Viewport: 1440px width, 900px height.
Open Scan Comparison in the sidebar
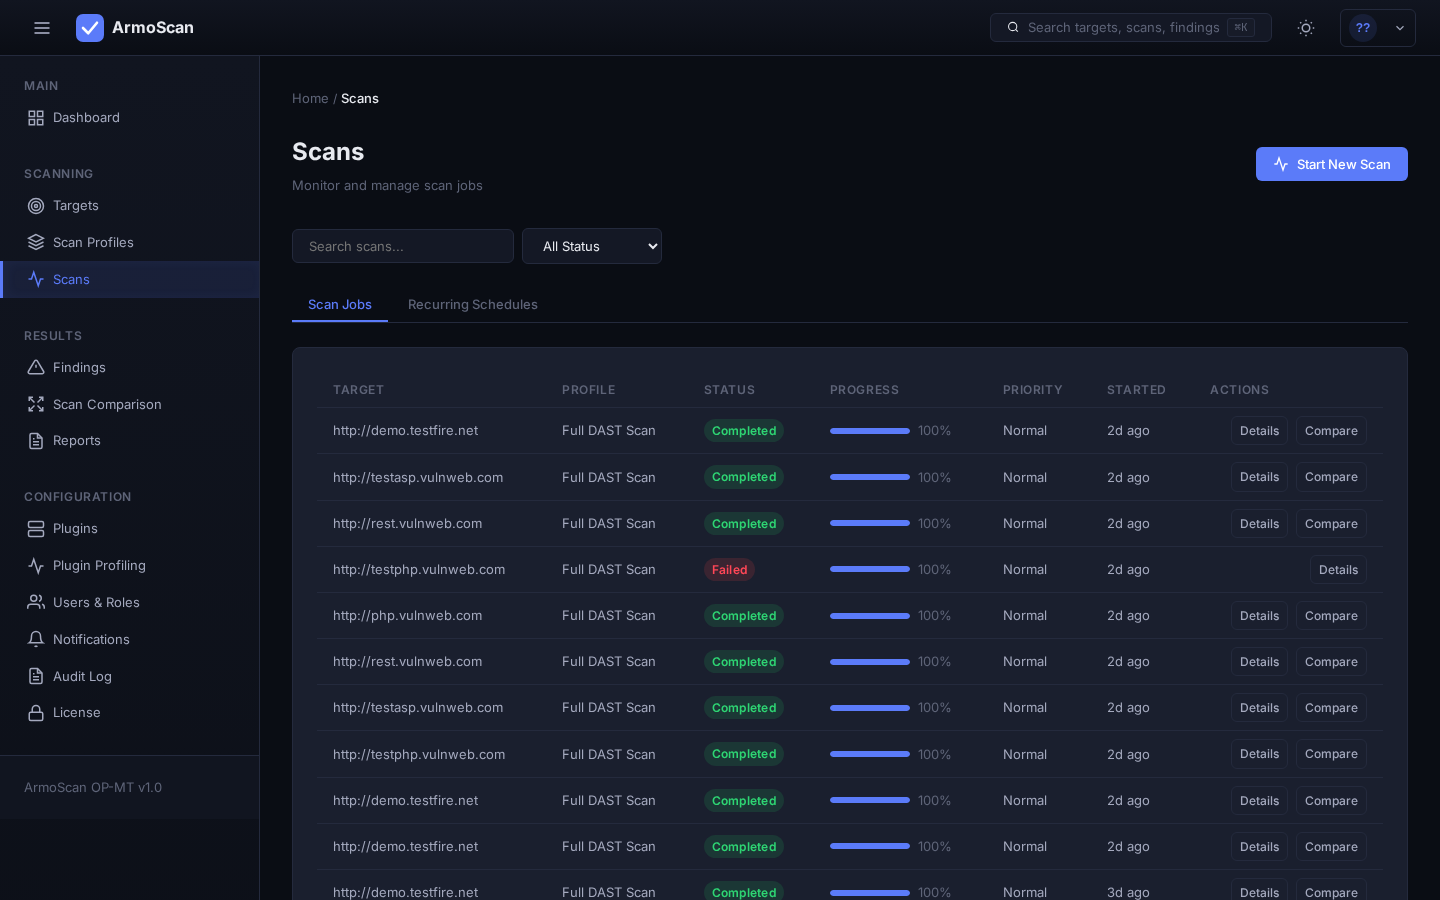(x=130, y=404)
